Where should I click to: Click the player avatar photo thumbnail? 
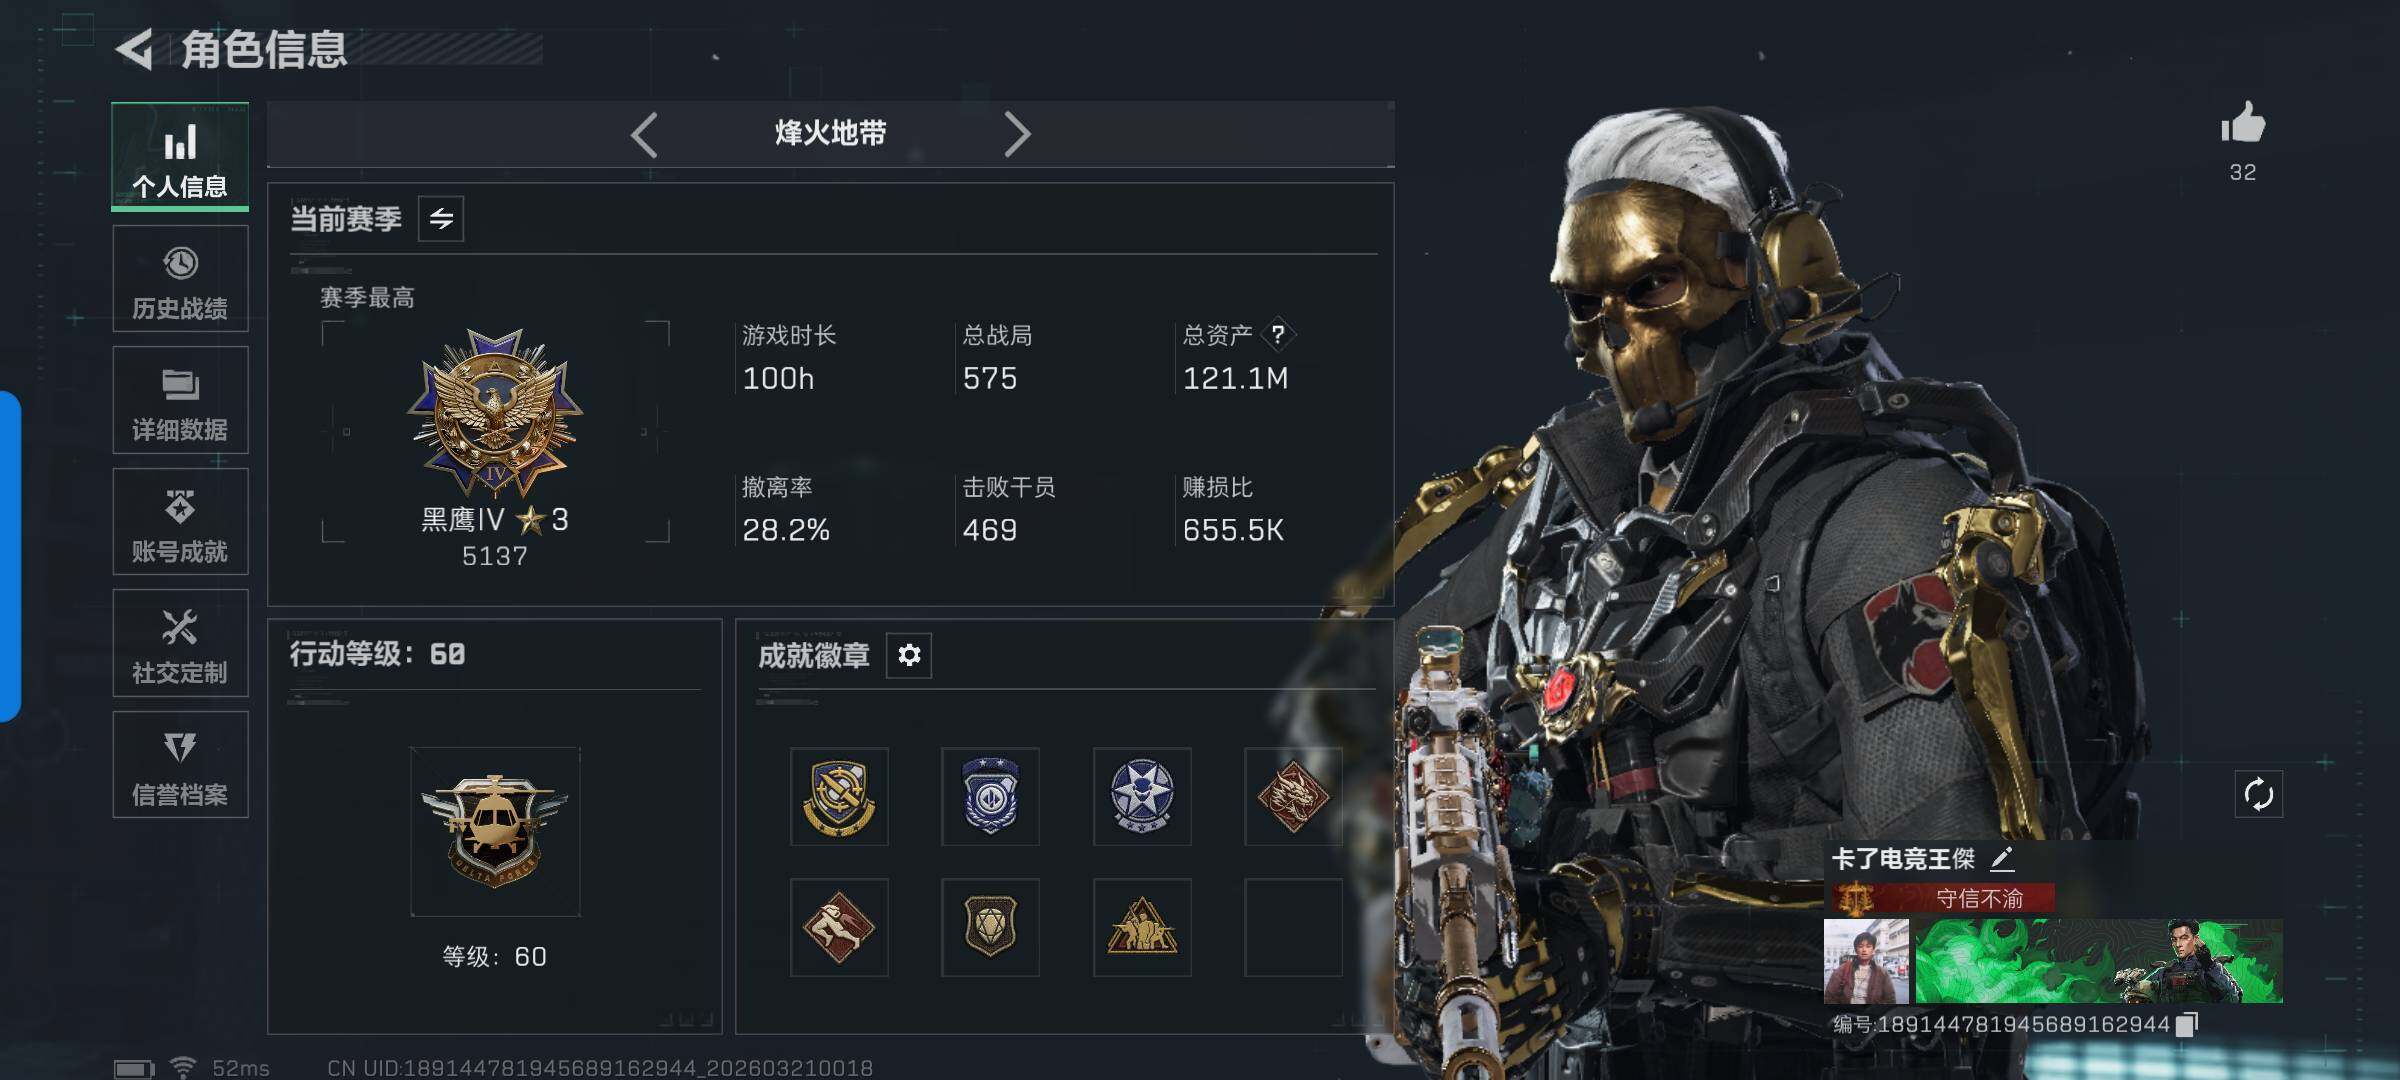pyautogui.click(x=1866, y=961)
